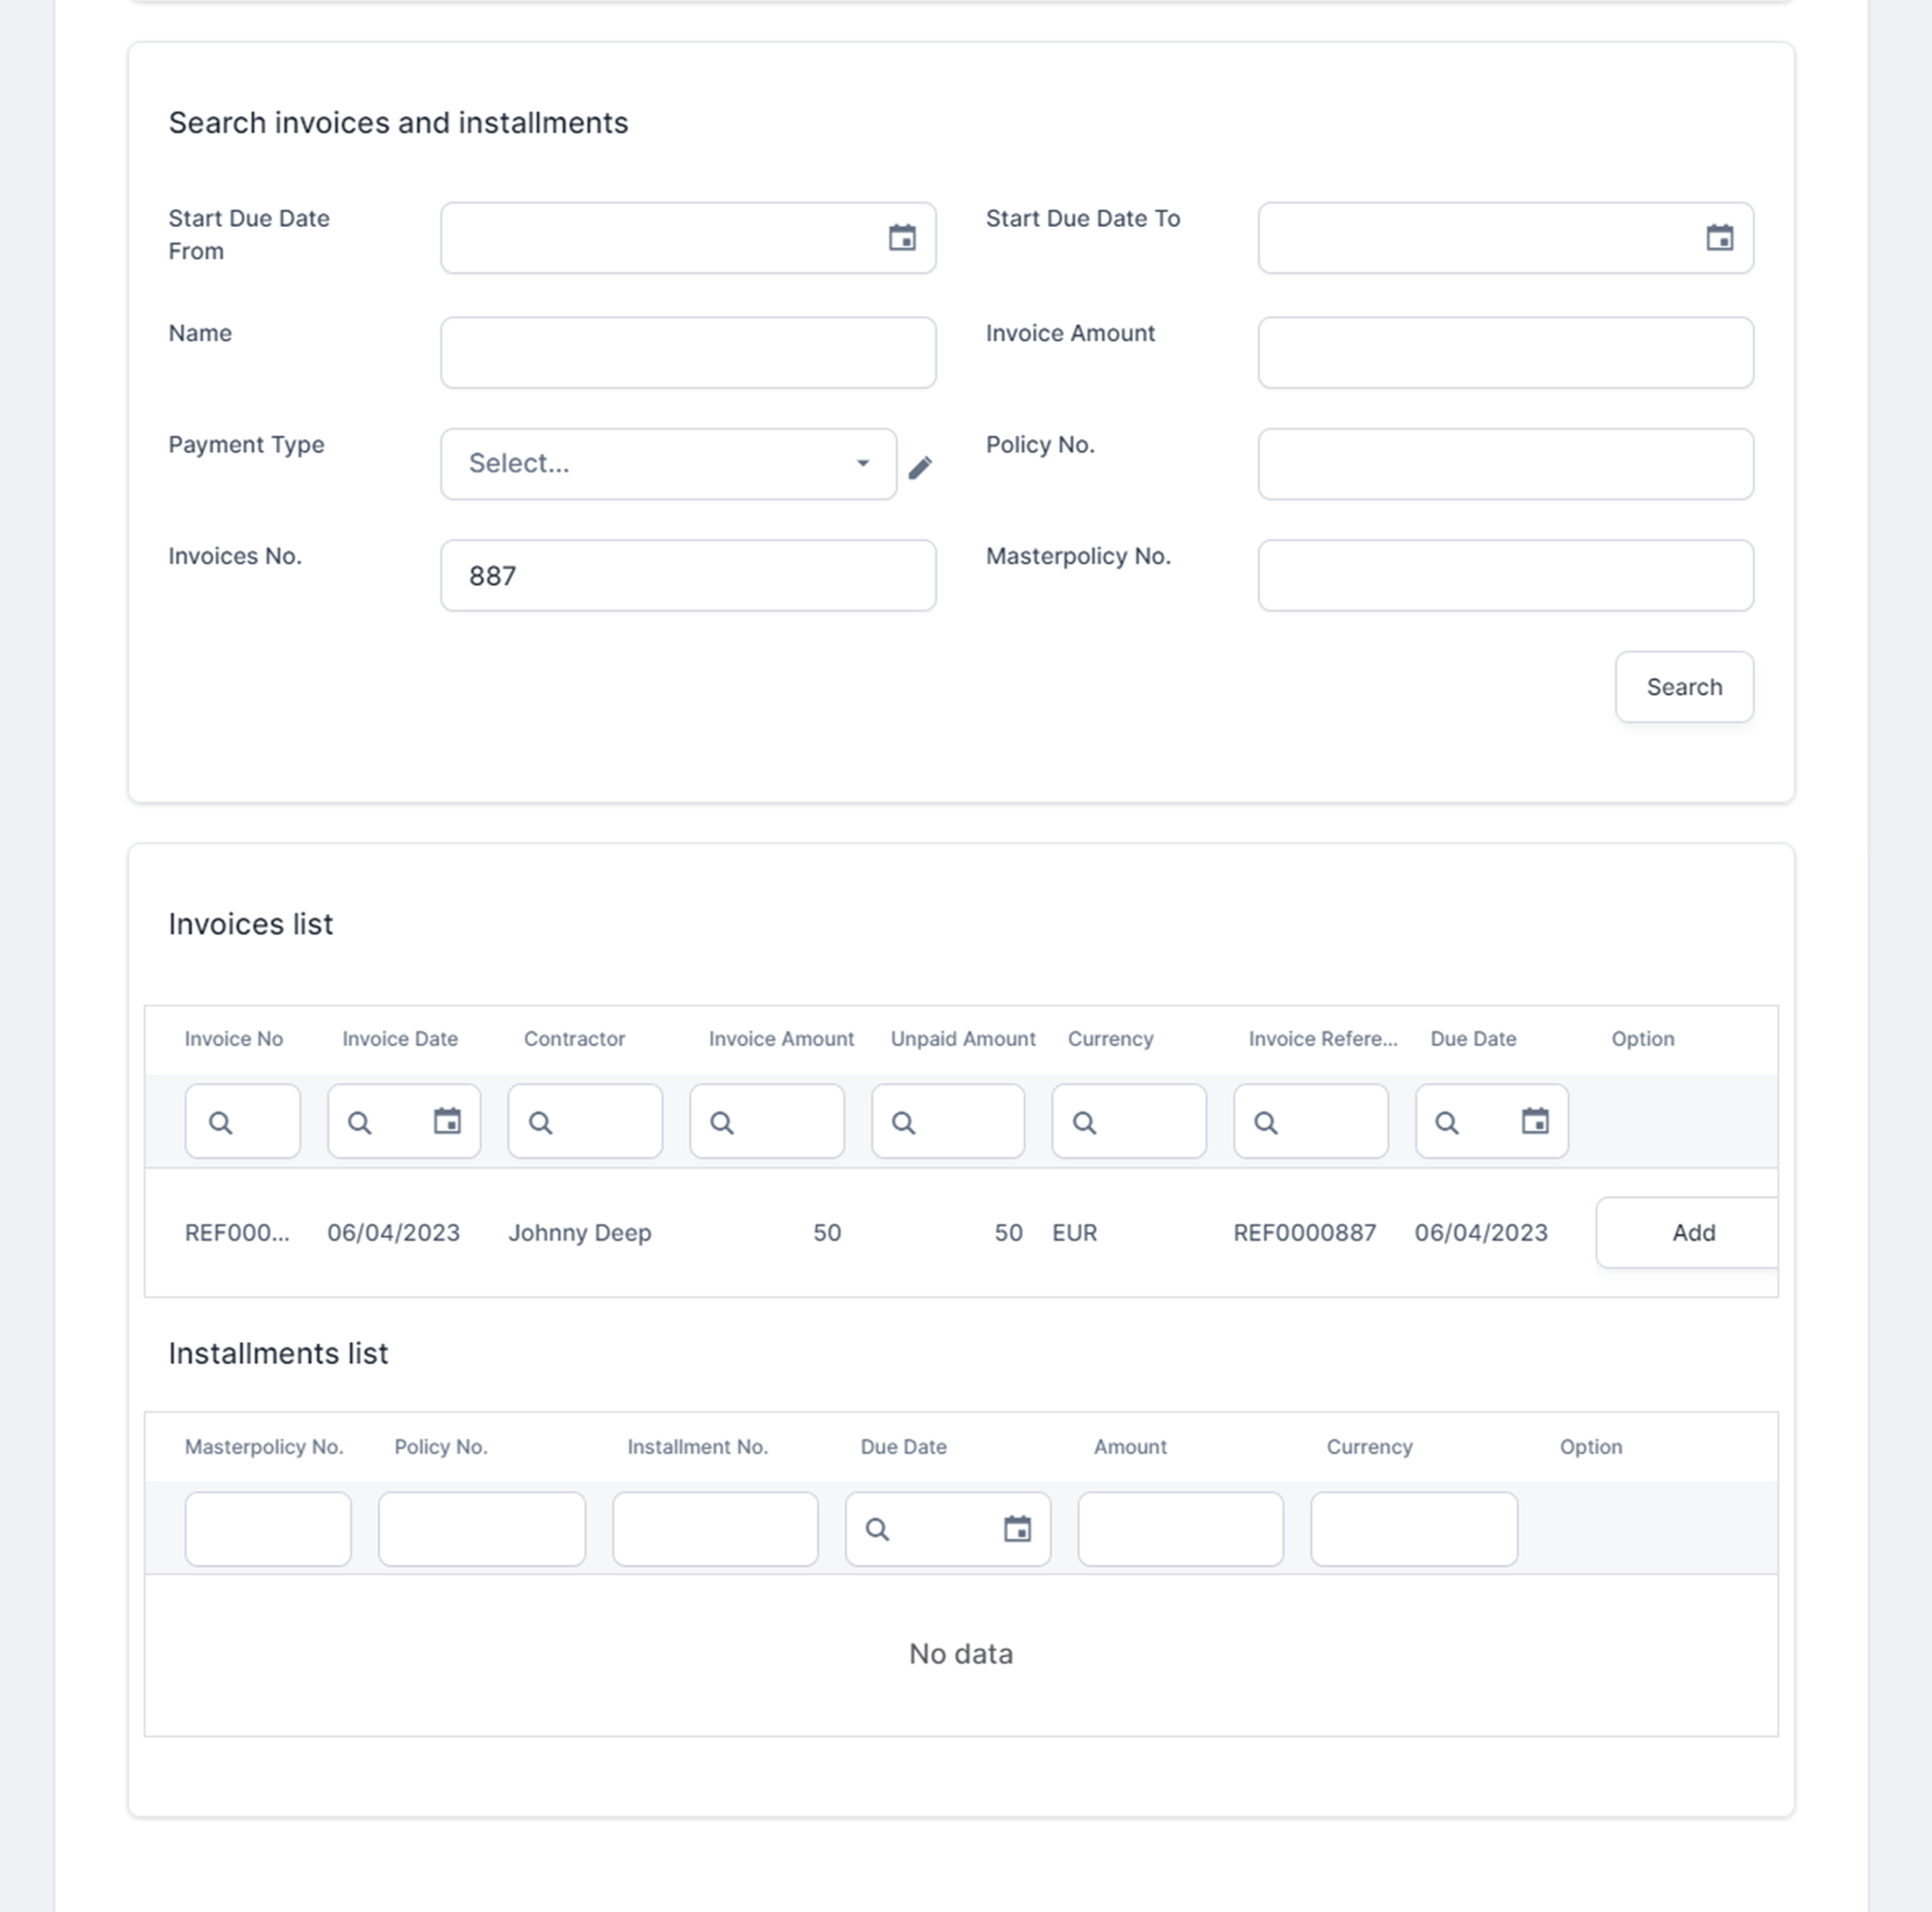Open calendar in invoices Due Date filter
1932x1912 pixels.
click(1535, 1121)
